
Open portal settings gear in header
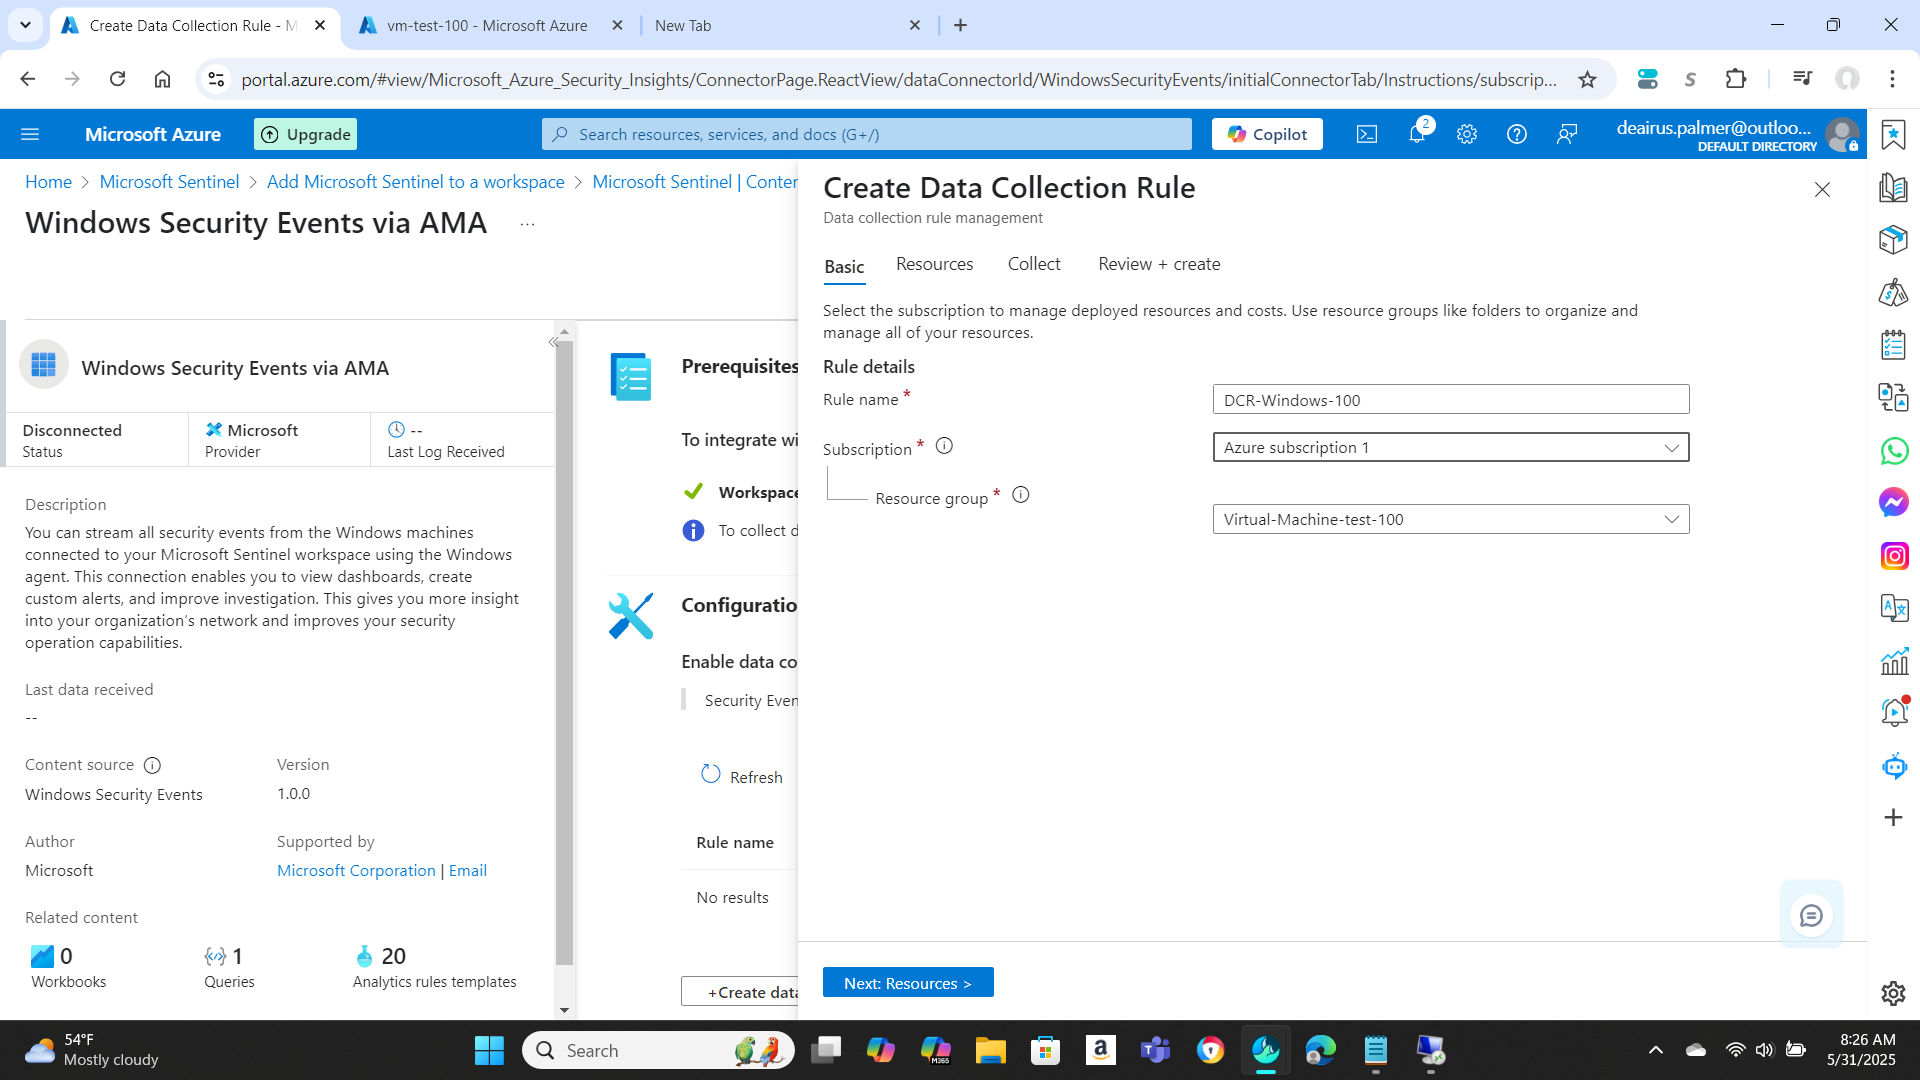[x=1467, y=134]
